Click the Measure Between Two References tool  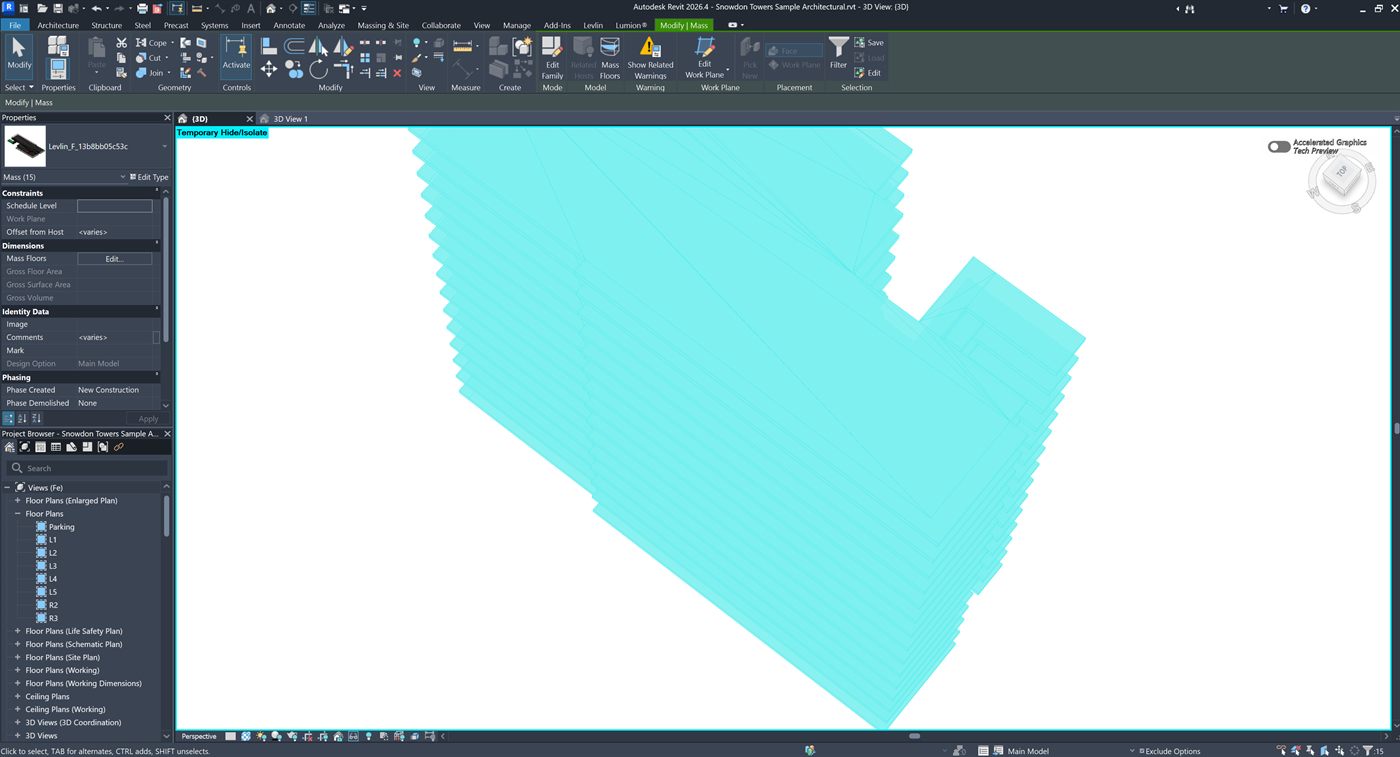[x=463, y=46]
